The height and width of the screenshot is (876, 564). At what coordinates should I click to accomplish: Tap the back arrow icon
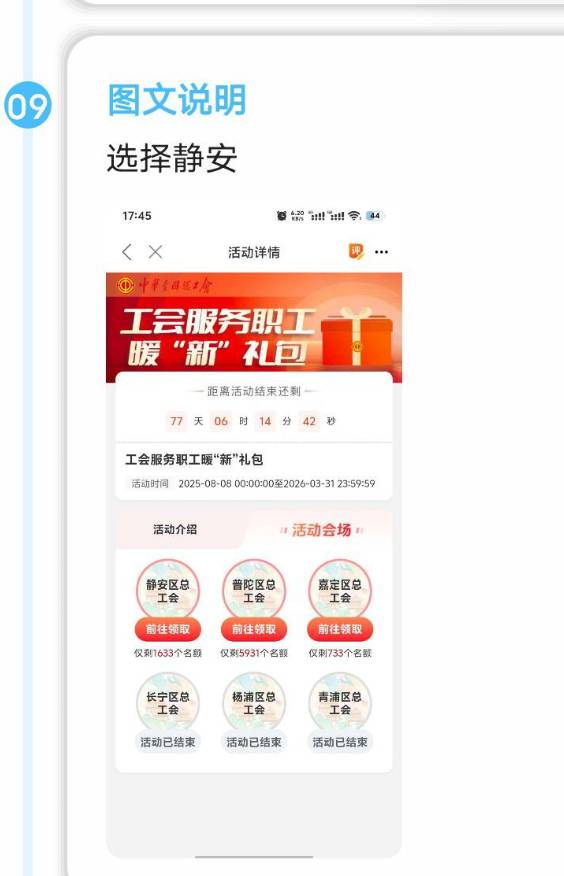pos(127,252)
